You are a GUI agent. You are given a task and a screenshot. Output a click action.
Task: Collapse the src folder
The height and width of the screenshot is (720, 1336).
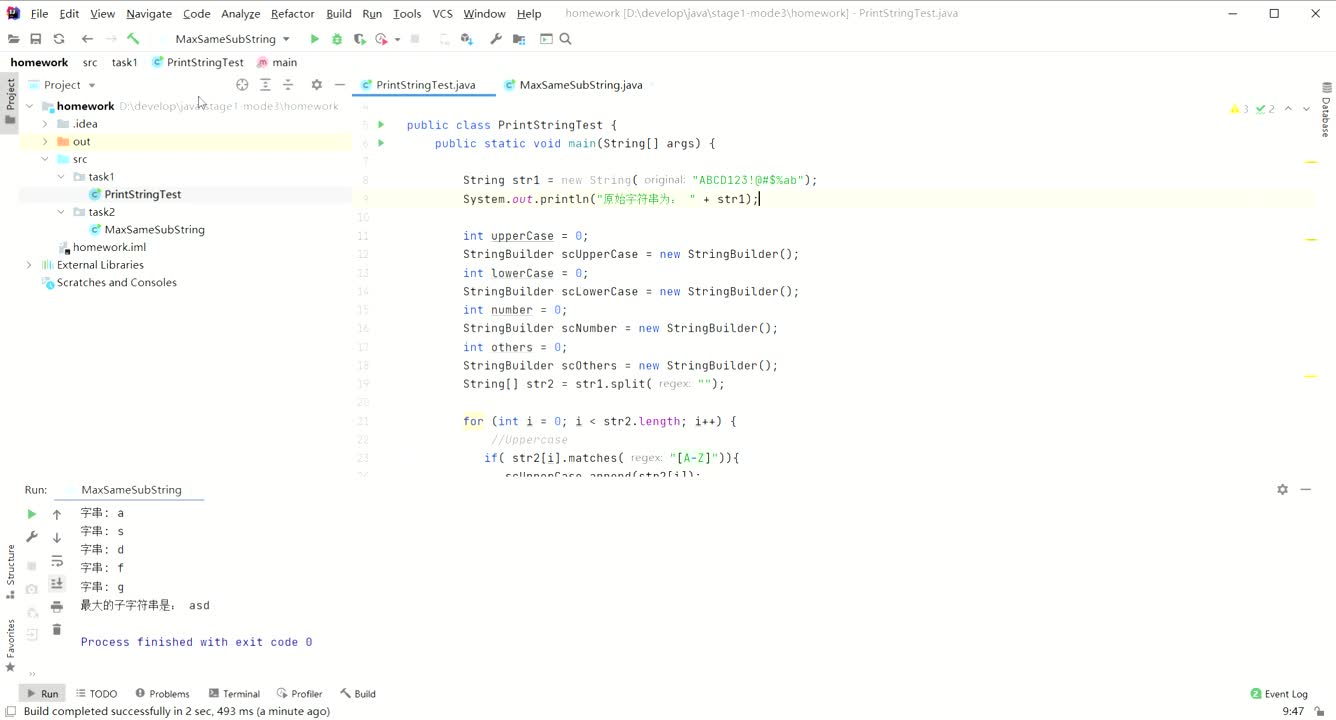[45, 159]
